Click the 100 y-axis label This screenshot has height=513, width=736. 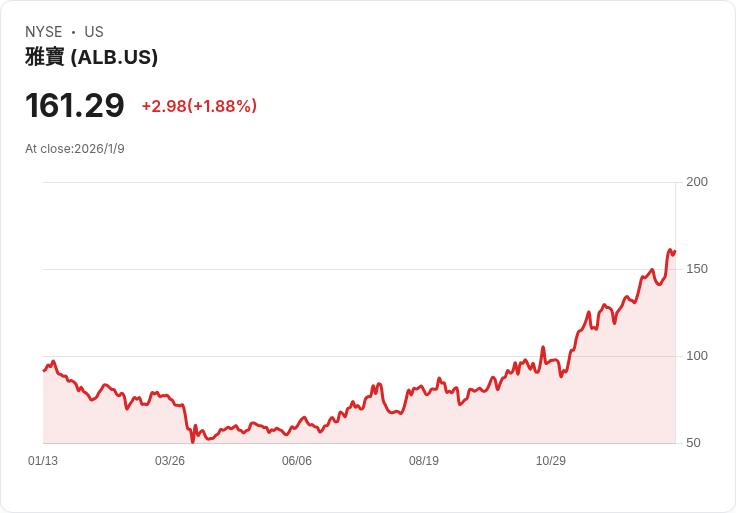click(x=697, y=356)
